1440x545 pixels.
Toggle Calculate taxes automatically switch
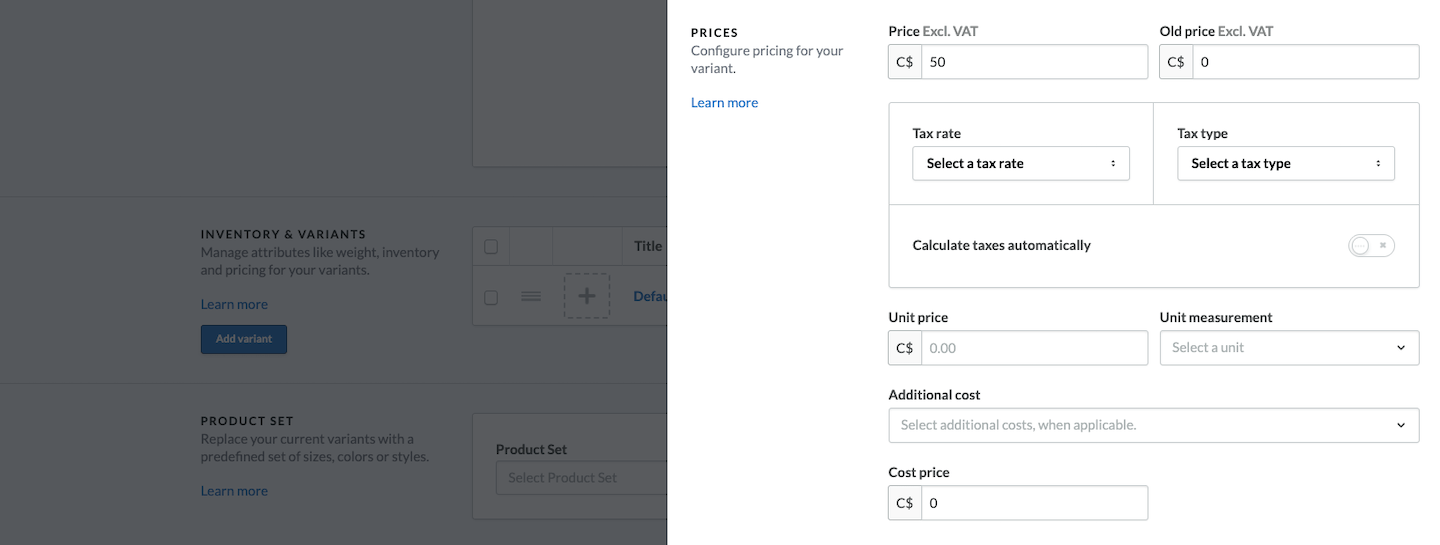pyautogui.click(x=1371, y=245)
